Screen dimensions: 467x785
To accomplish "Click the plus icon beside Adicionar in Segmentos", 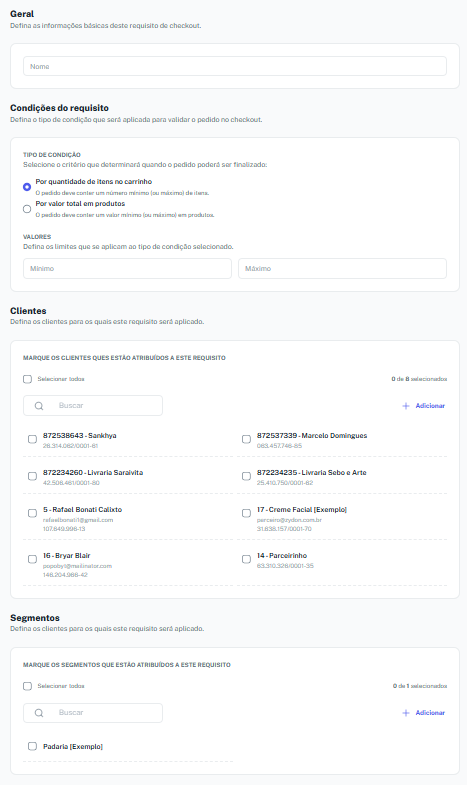I will click(x=406, y=713).
